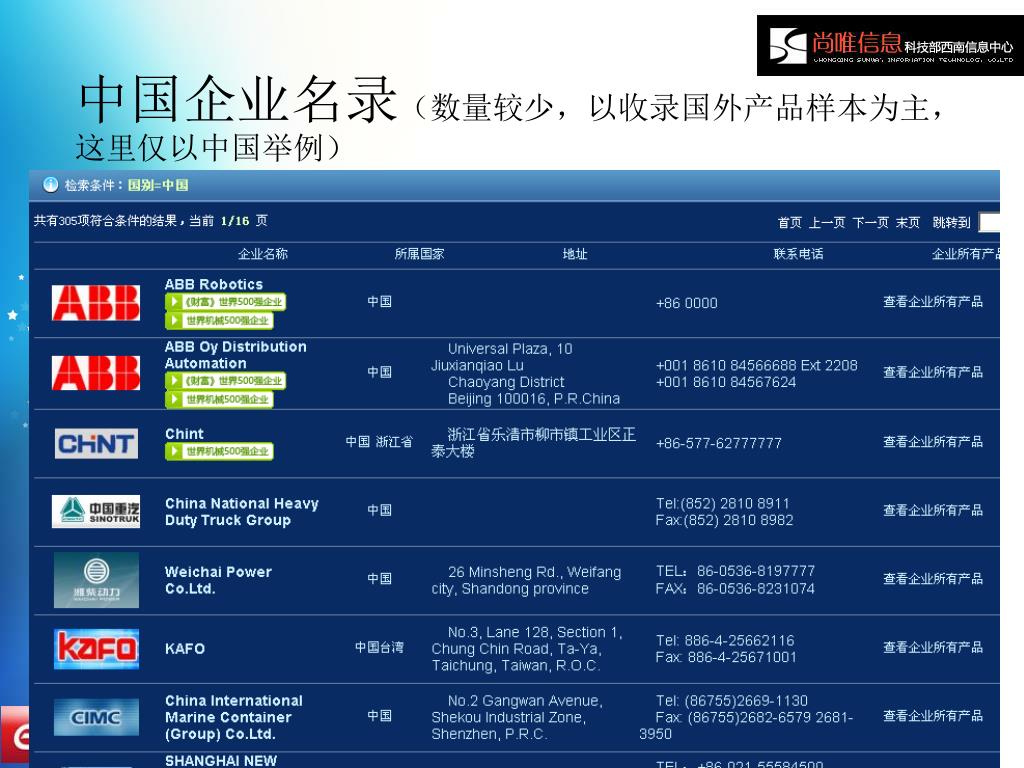This screenshot has height=768, width=1024.
Task: View all products for Chint
Action: [x=933, y=441]
